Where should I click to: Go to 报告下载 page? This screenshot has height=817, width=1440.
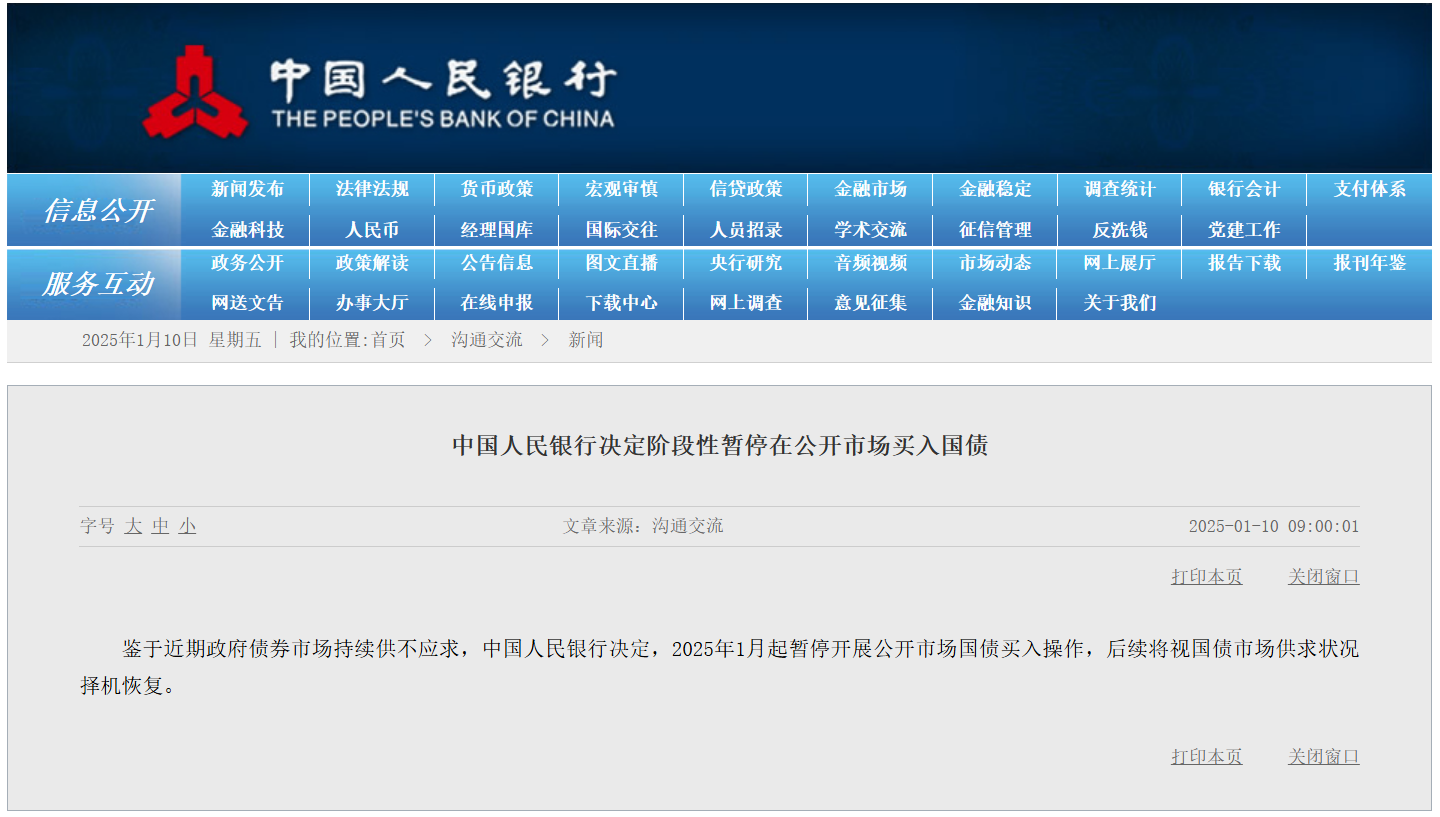click(1244, 263)
